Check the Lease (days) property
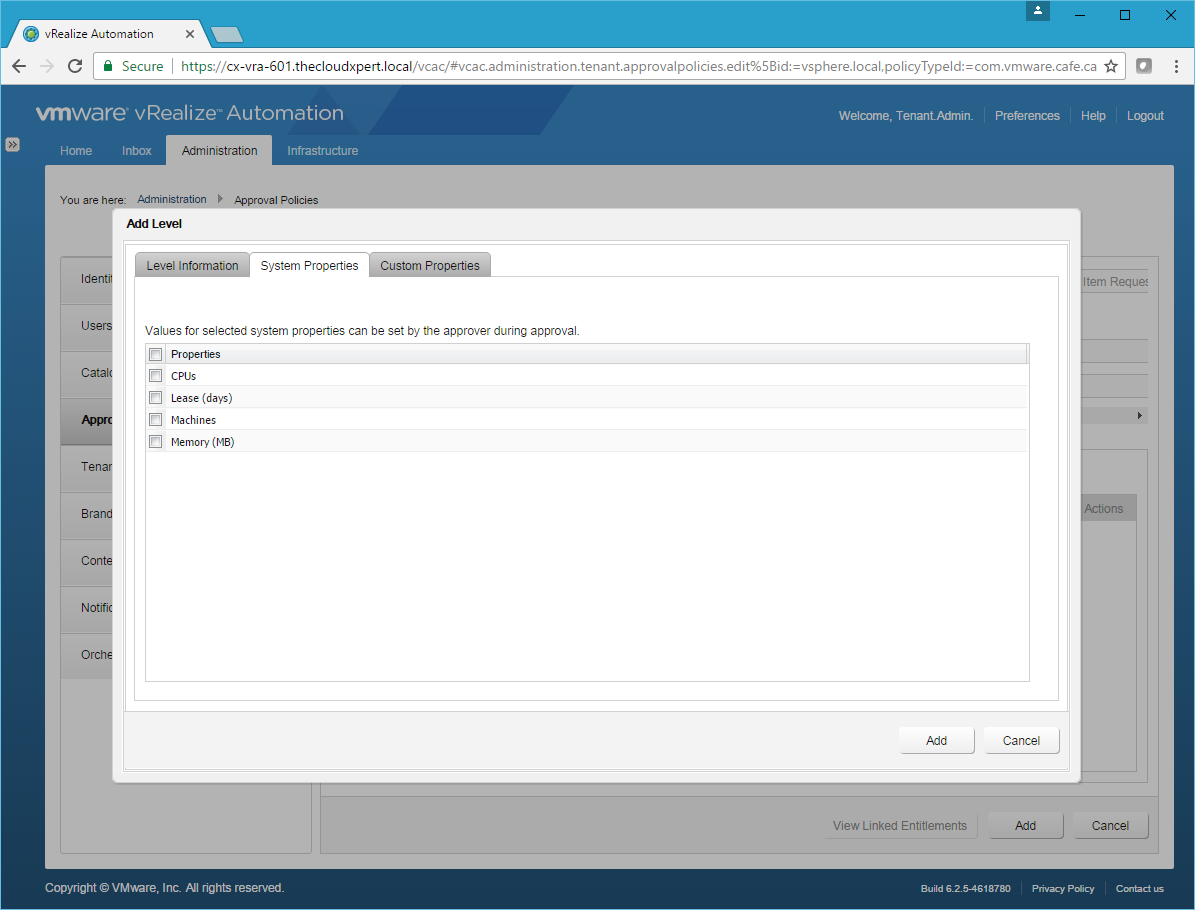This screenshot has width=1195, height=910. (x=155, y=398)
